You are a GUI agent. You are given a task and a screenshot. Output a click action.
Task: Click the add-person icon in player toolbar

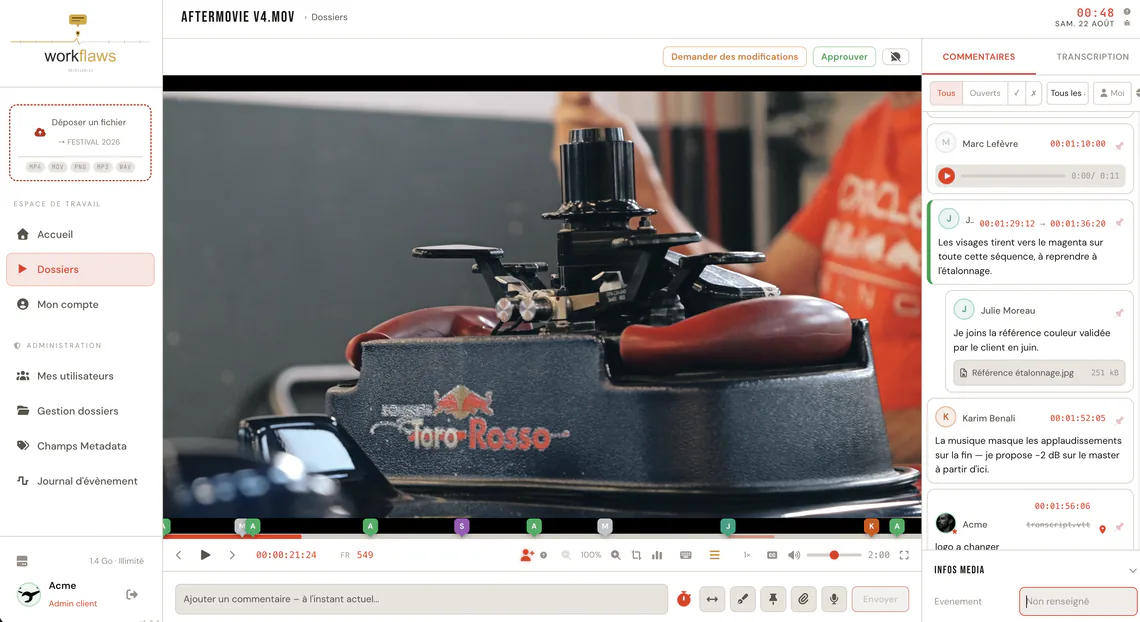[527, 554]
